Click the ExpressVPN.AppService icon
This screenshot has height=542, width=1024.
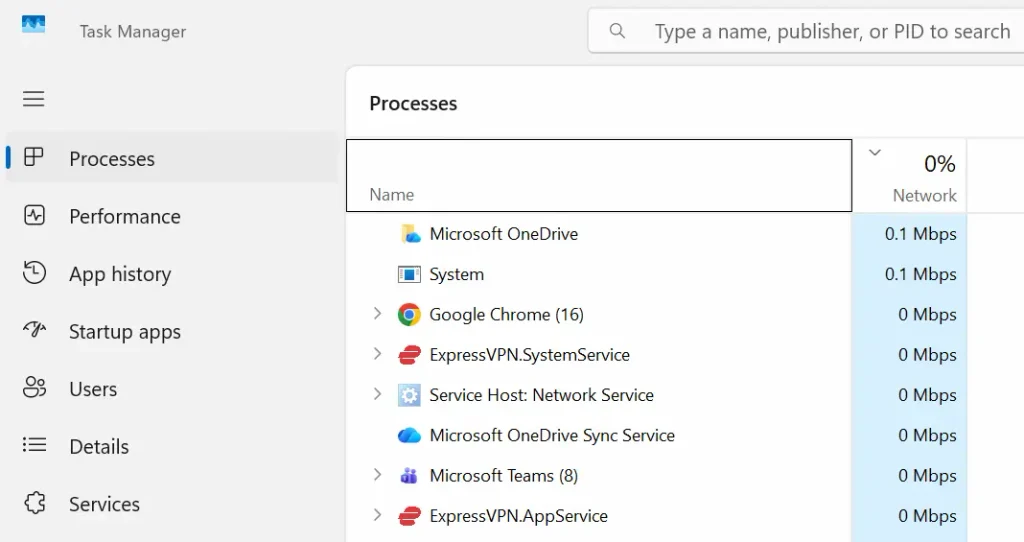(409, 516)
